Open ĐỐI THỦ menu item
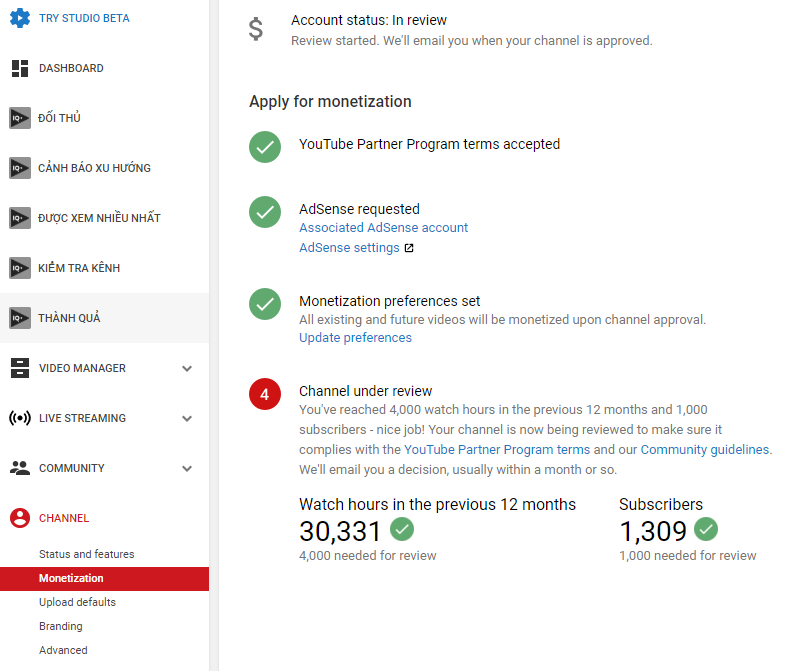The width and height of the screenshot is (798, 671). 59,118
